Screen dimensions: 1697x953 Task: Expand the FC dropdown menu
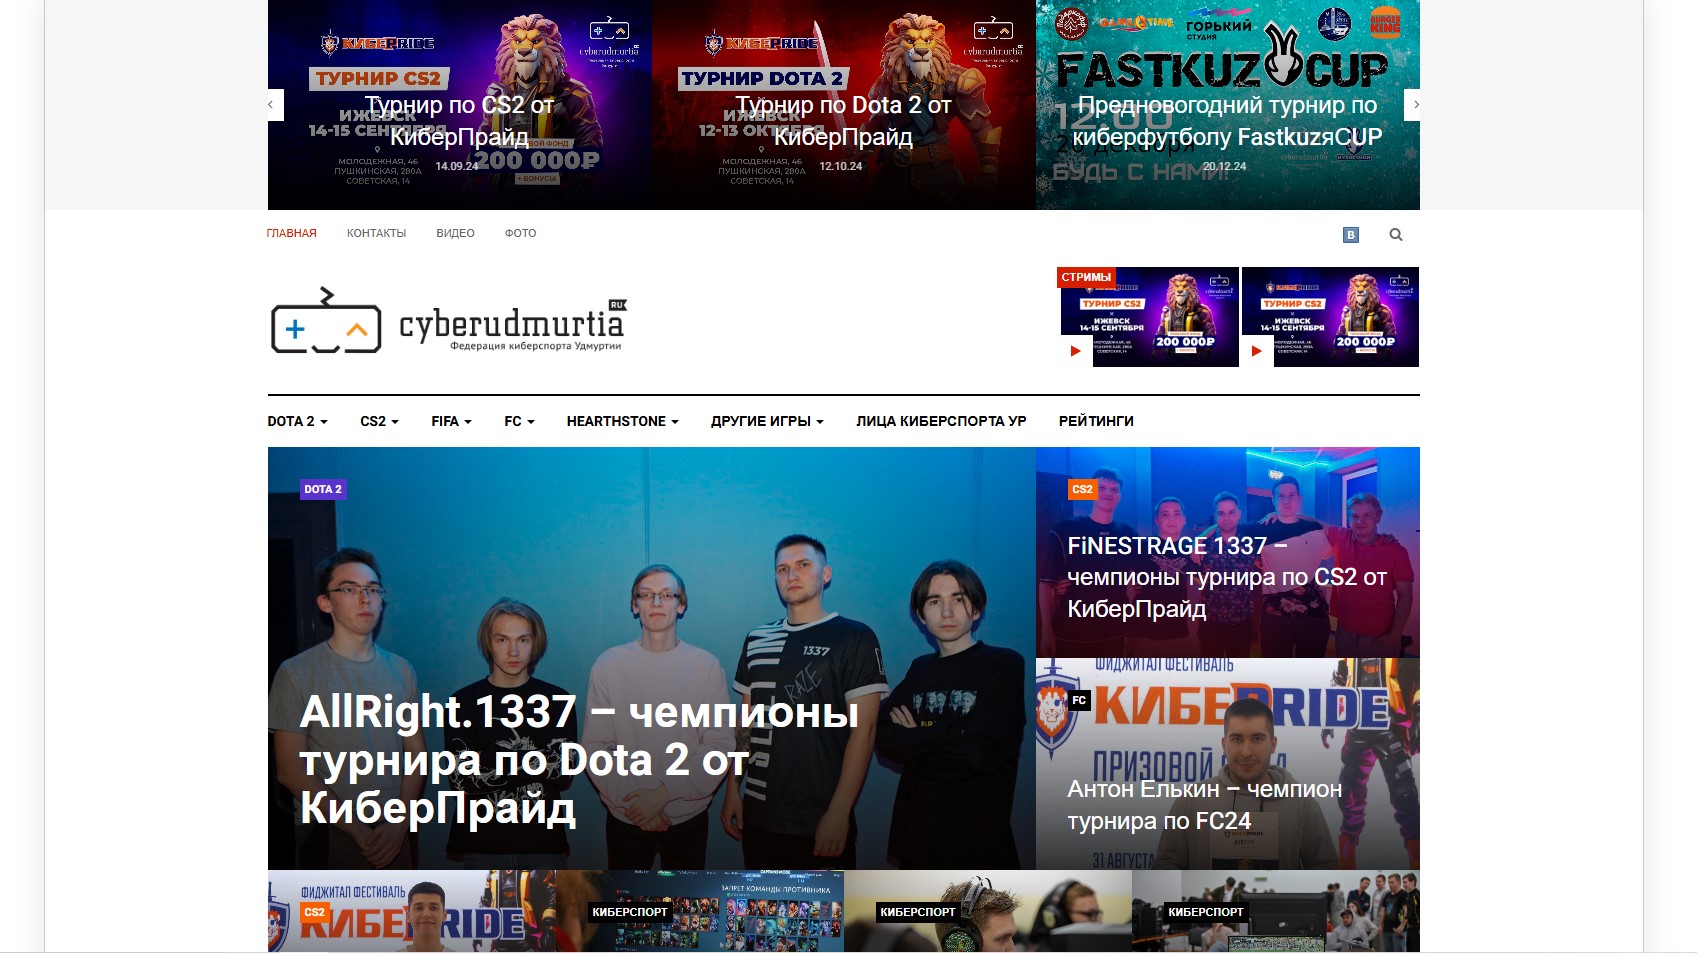(519, 421)
